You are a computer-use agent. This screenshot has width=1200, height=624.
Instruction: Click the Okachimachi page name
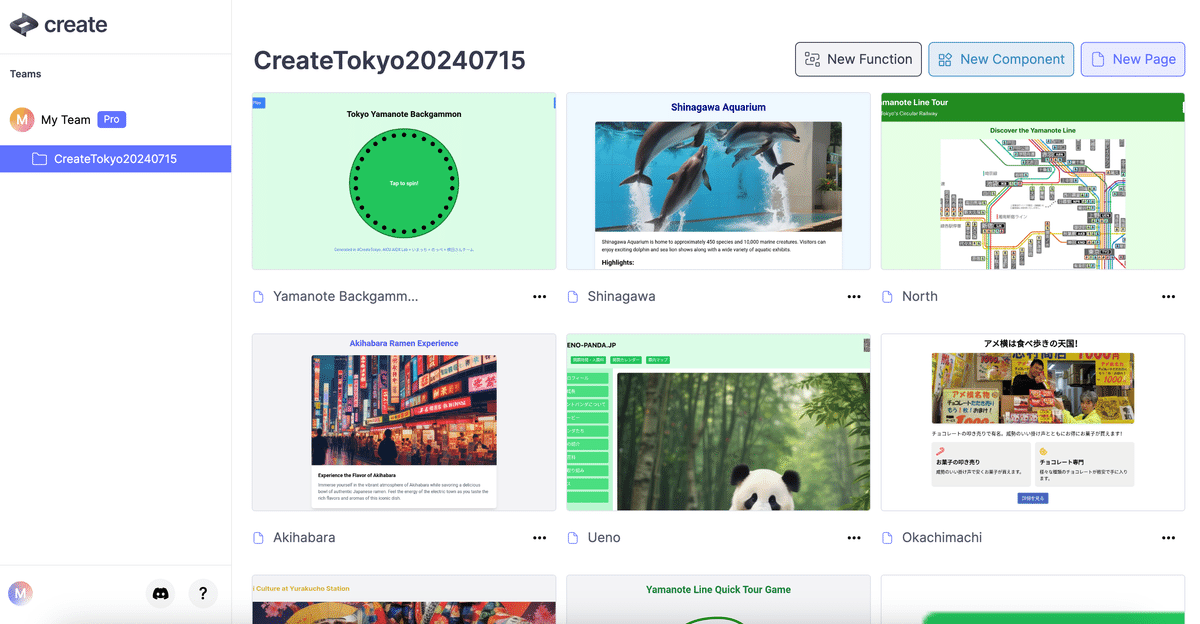[x=942, y=538]
